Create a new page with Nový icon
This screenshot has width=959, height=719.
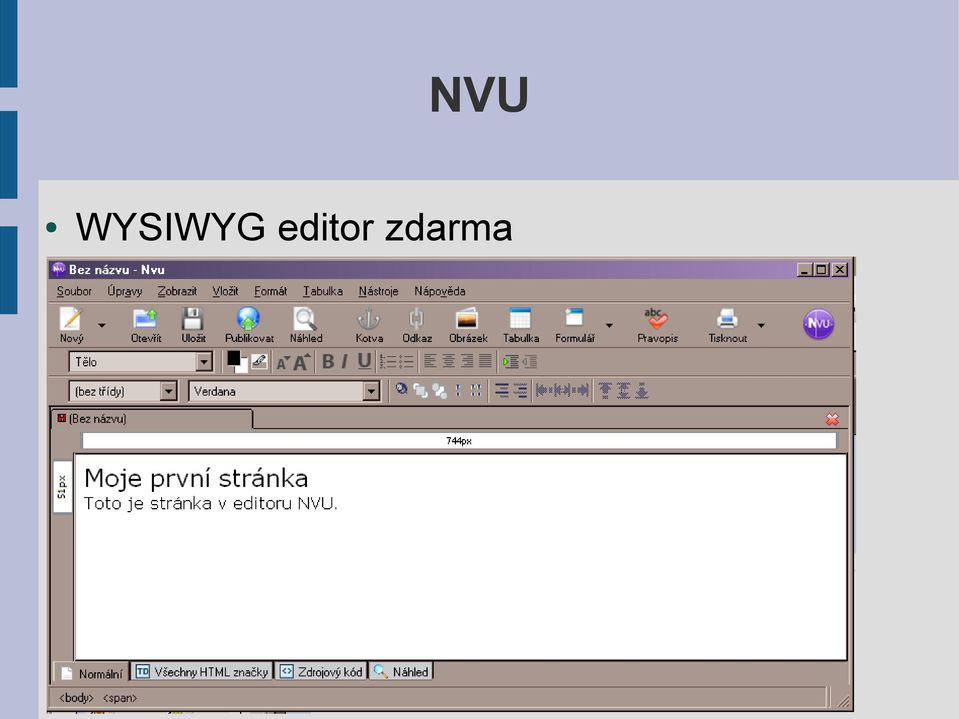(71, 325)
